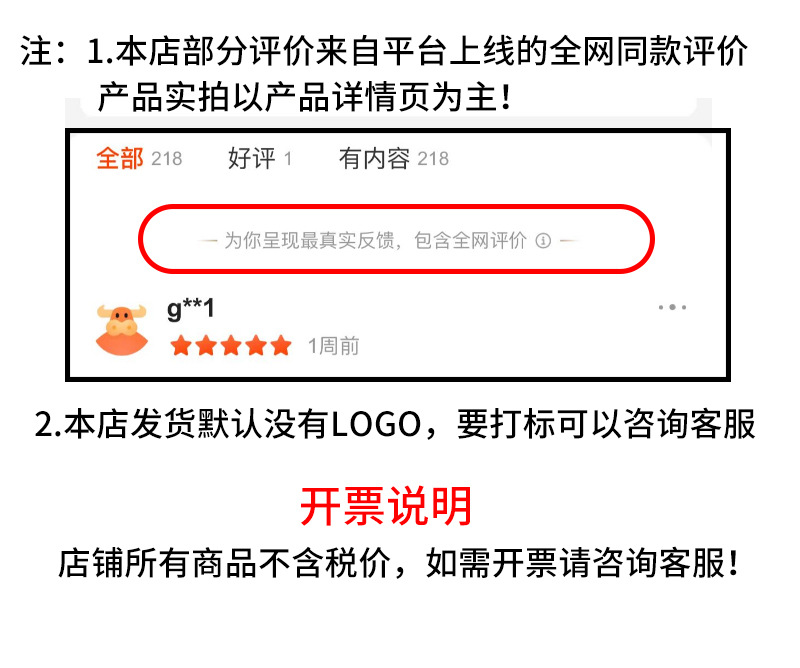Click the 218 count beside 全部
This screenshot has width=800, height=668.
pos(167,159)
